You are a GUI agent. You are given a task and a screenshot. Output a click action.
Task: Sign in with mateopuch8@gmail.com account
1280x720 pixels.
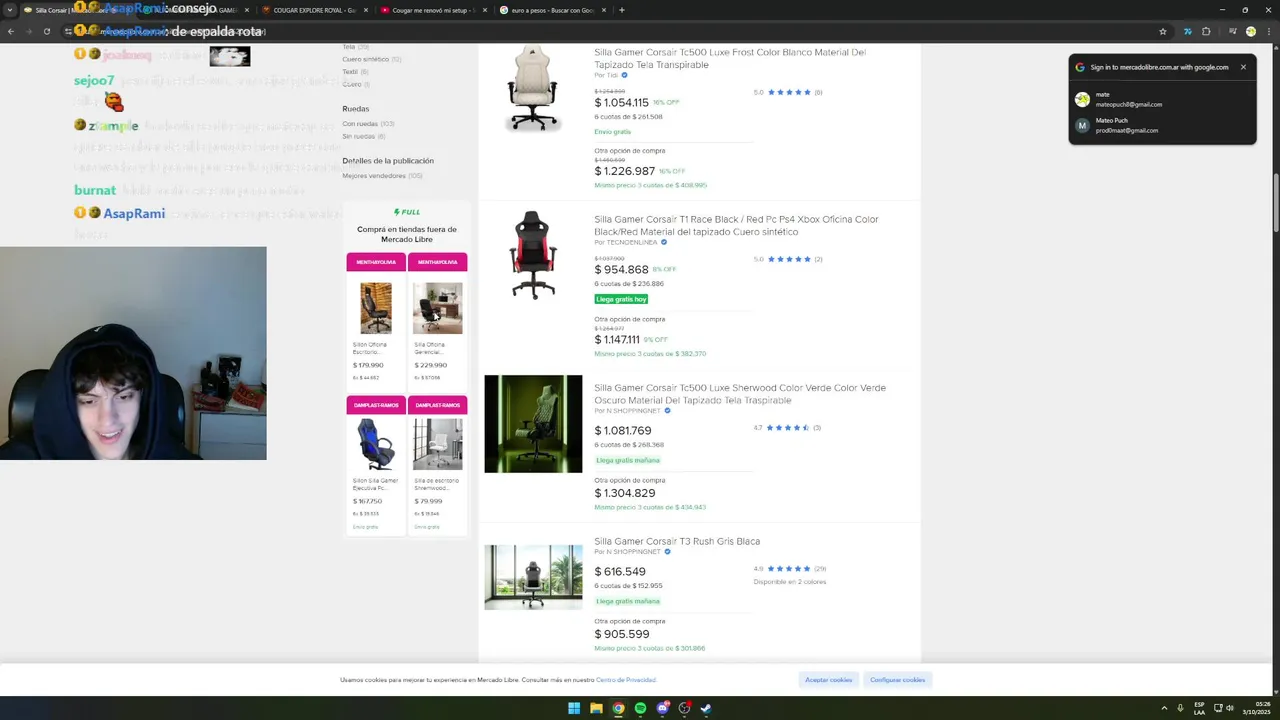[1162, 99]
